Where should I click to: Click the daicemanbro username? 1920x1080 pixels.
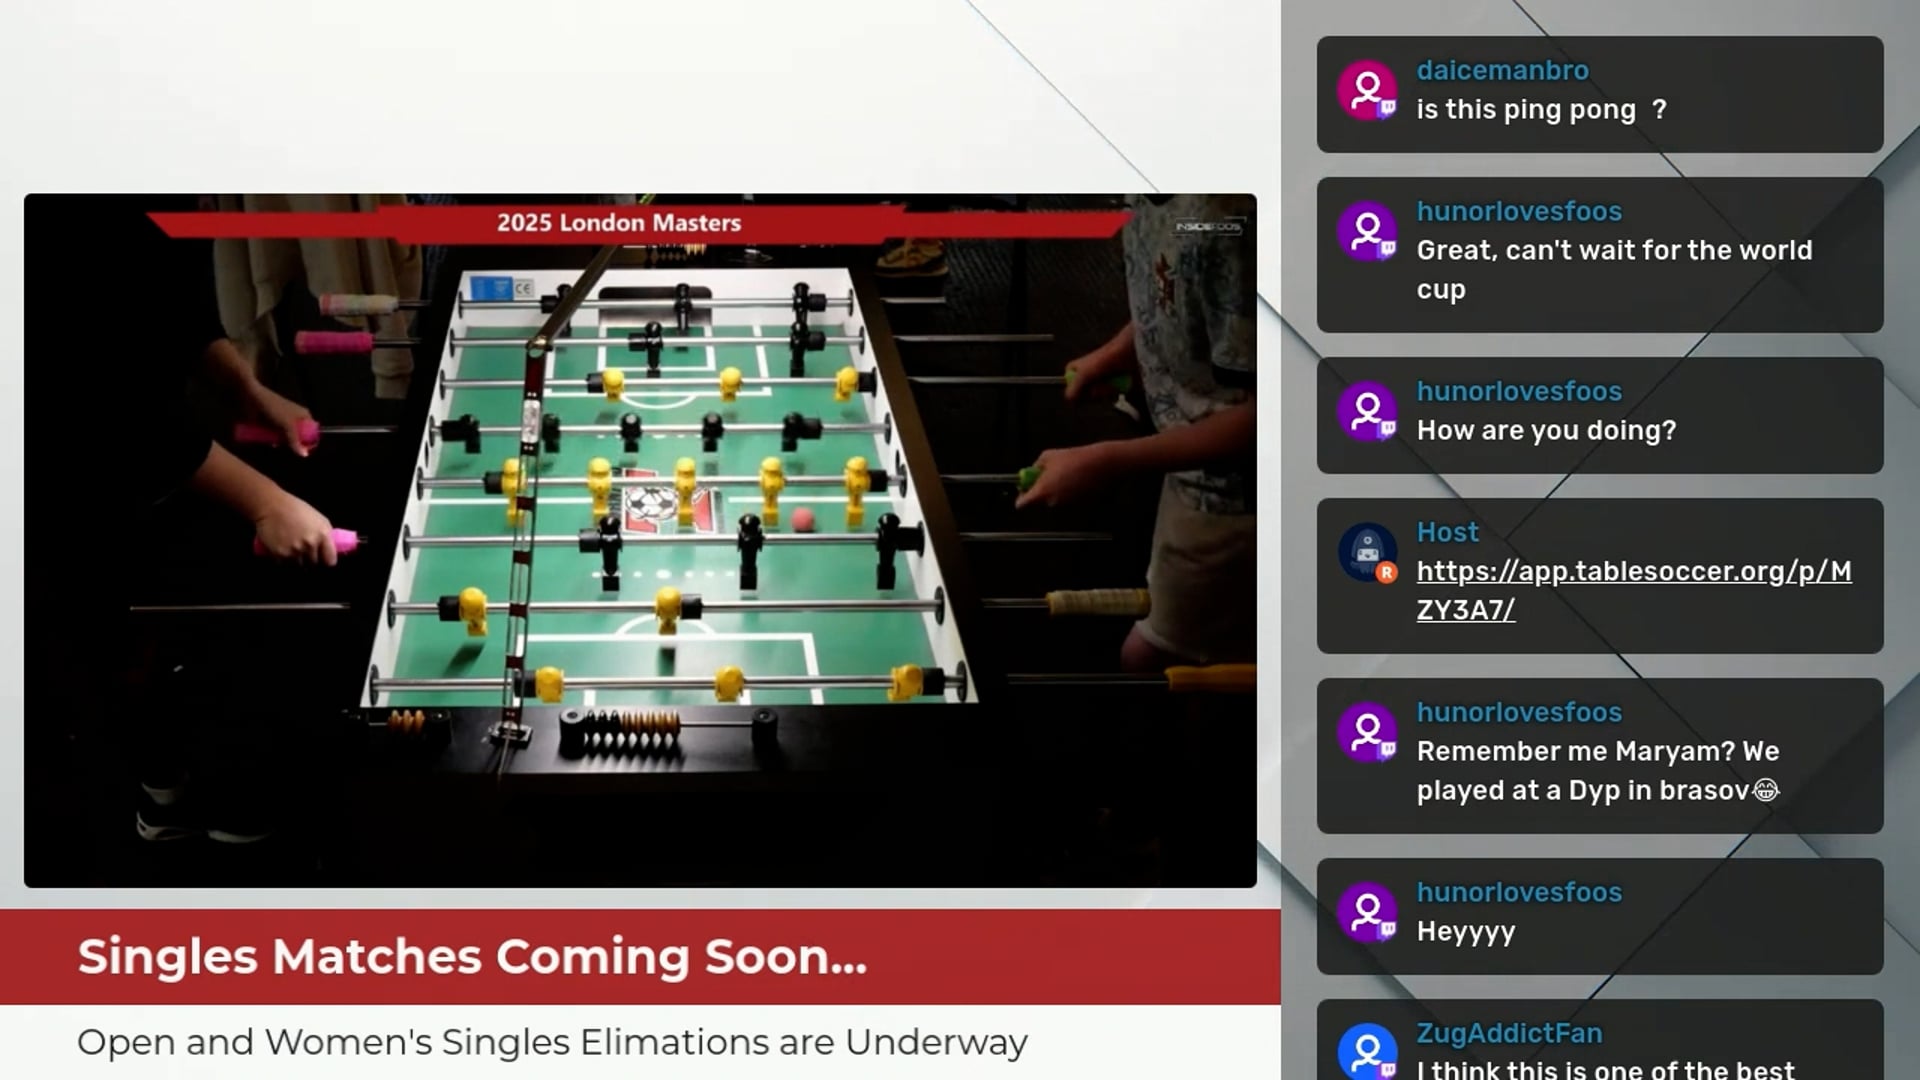click(1502, 70)
